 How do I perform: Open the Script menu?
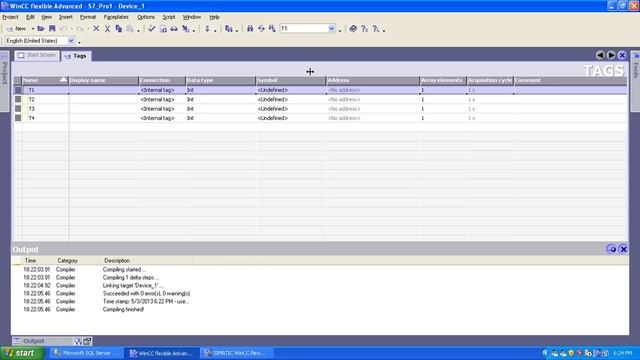pos(169,17)
